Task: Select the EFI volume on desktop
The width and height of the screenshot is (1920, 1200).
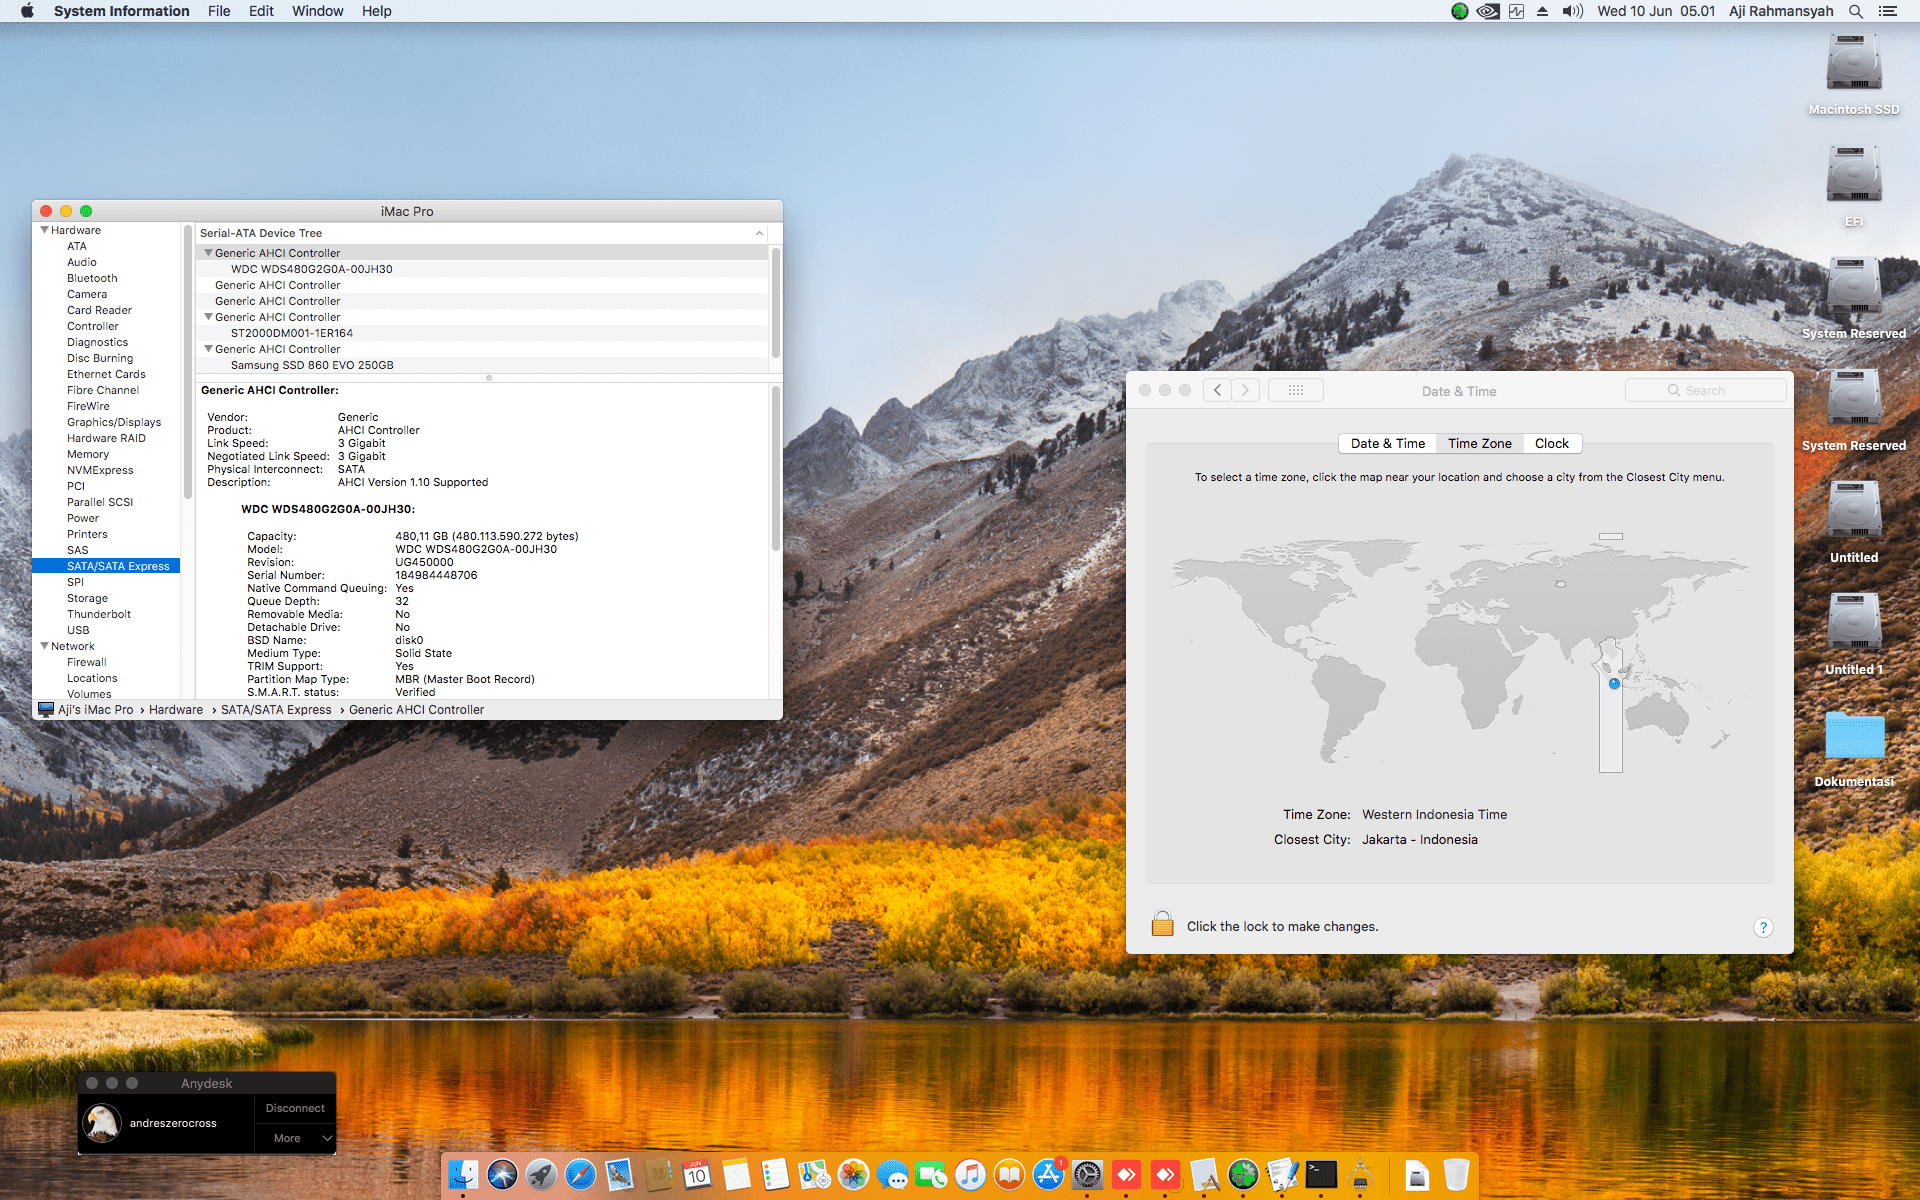Action: 1854,187
